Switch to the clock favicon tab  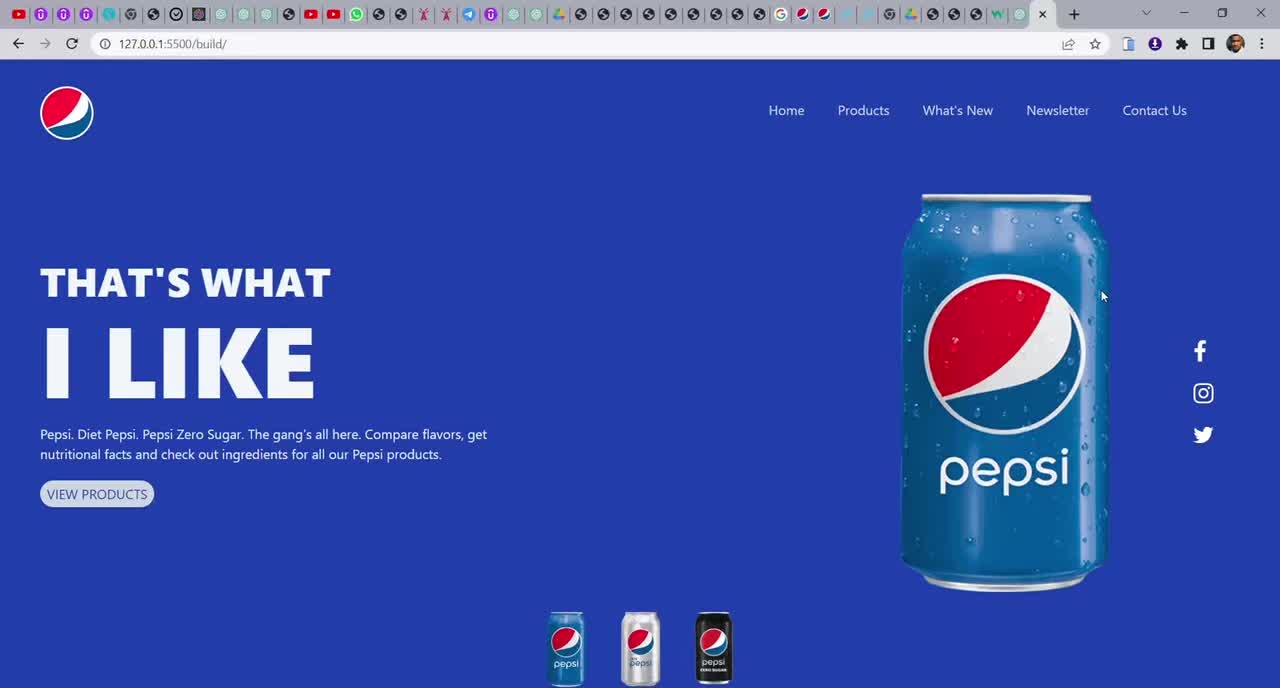click(176, 14)
